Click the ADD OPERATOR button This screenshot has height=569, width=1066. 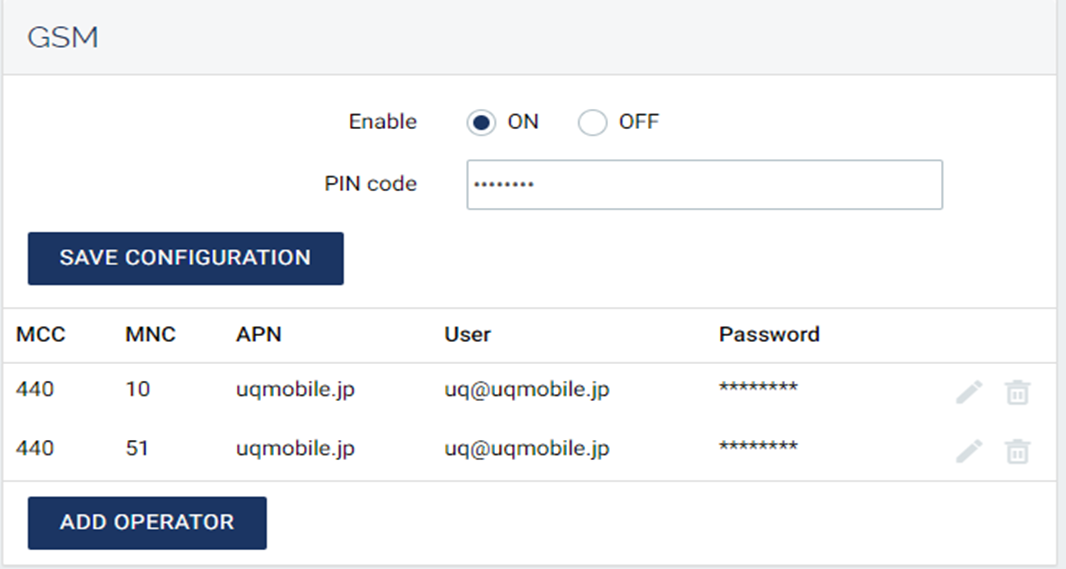click(147, 523)
